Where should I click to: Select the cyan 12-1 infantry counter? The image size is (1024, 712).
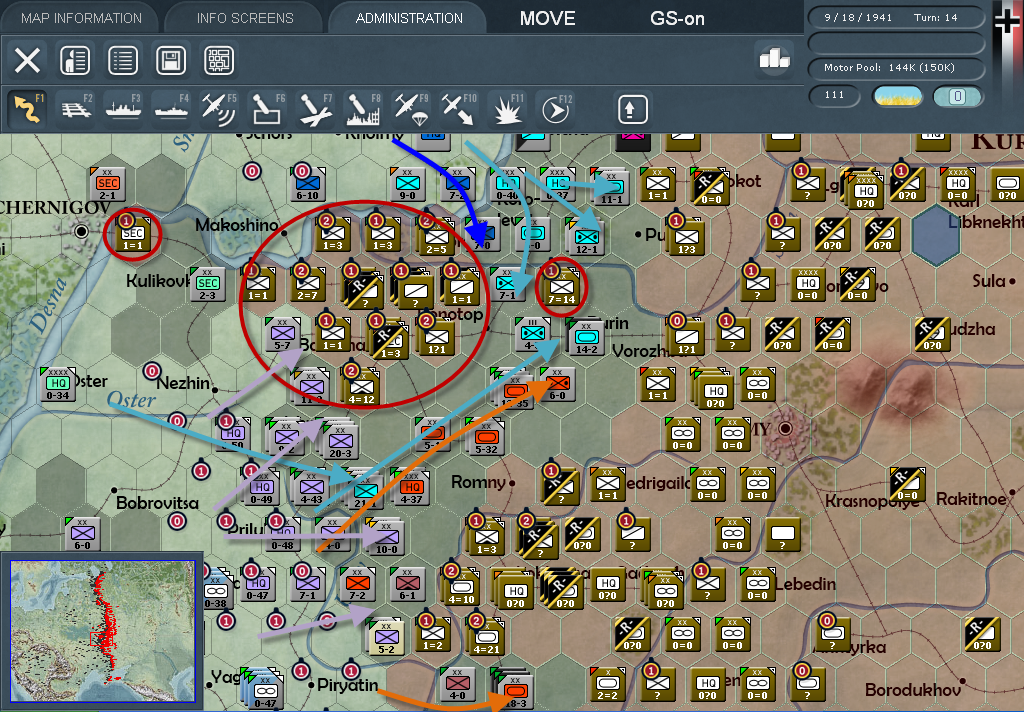(x=586, y=238)
